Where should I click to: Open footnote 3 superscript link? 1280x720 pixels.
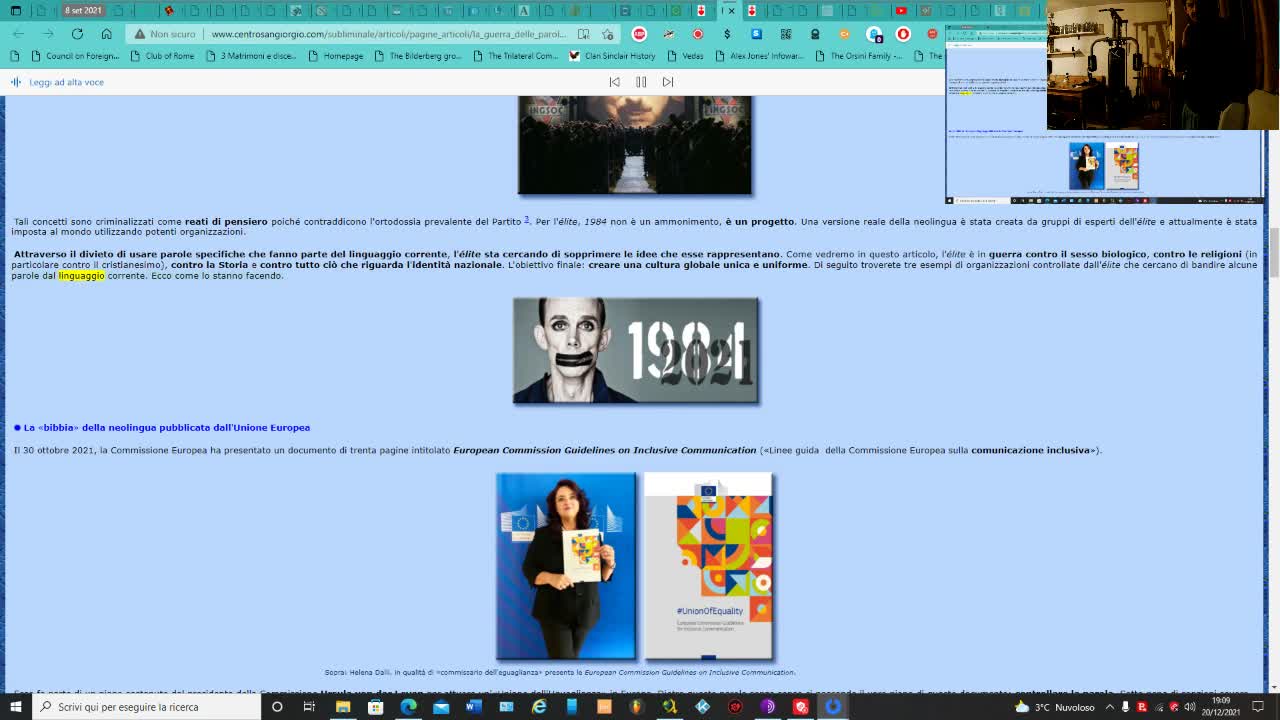point(526,219)
